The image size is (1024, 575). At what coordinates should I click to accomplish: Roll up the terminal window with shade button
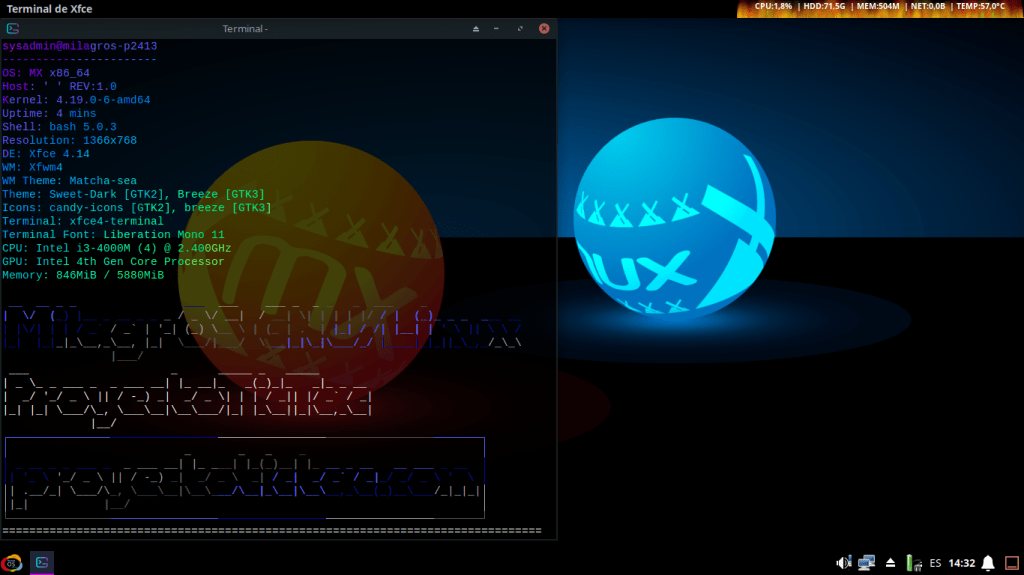476,29
